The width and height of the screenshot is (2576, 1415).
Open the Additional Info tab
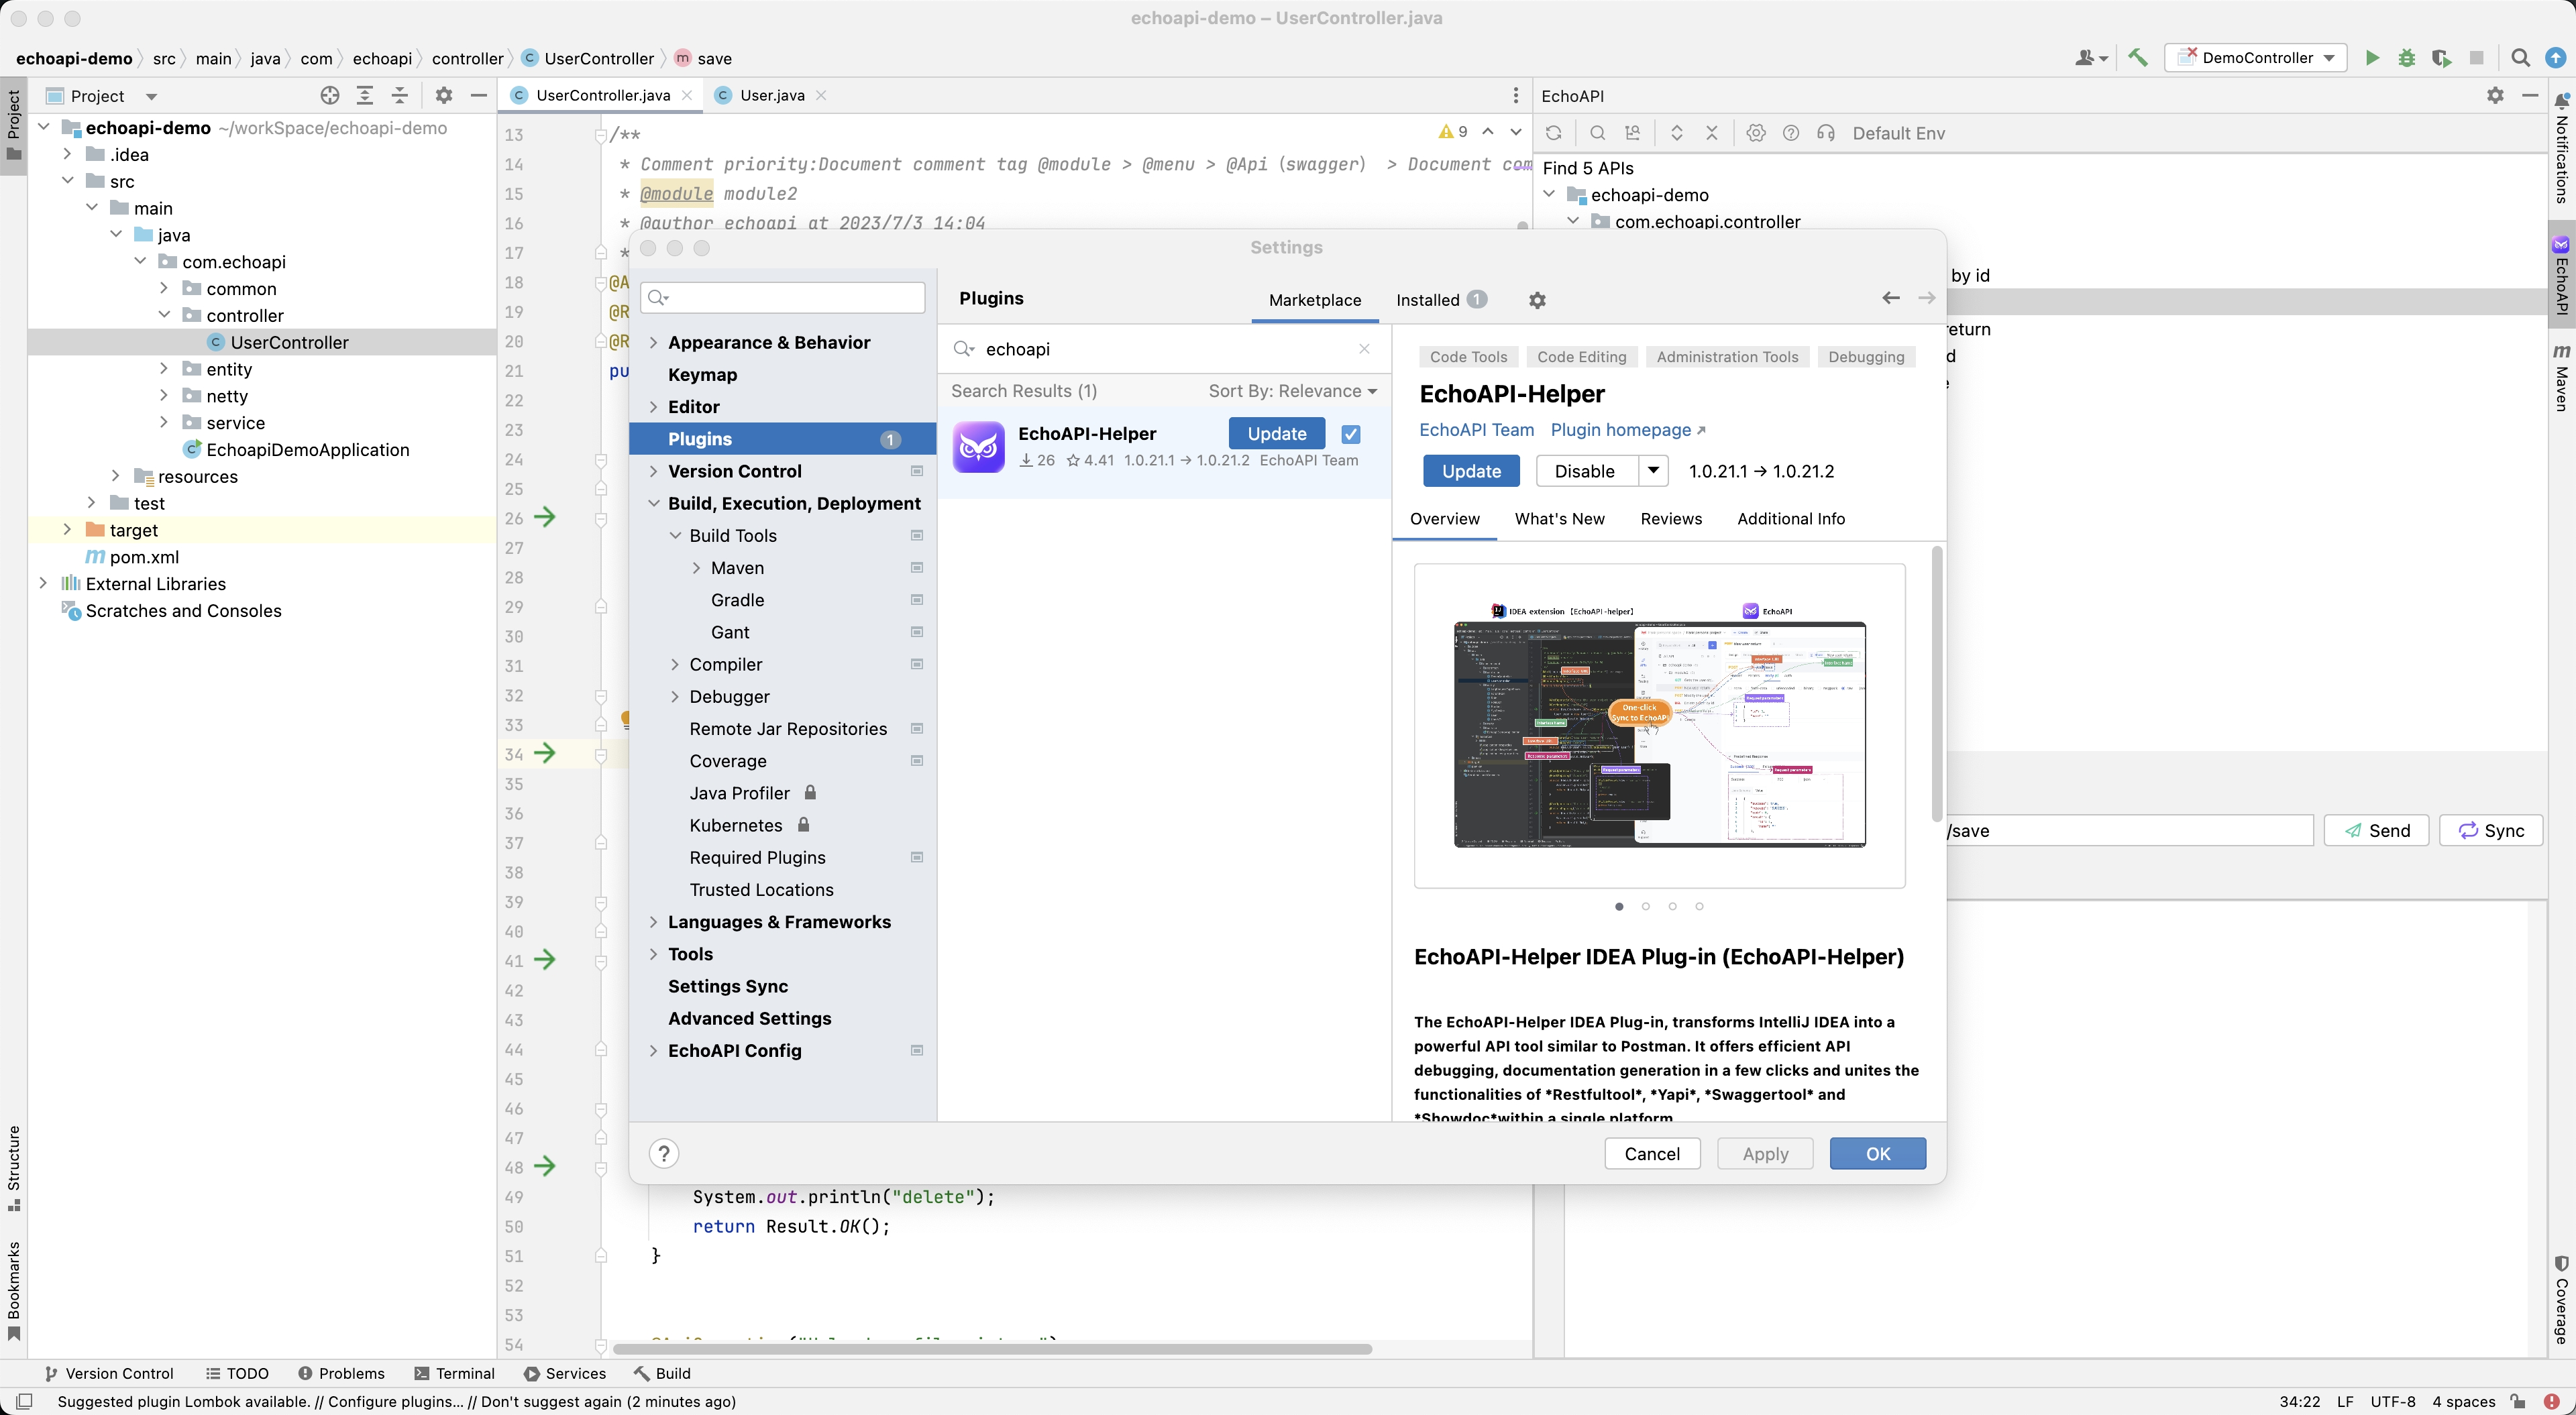1790,519
